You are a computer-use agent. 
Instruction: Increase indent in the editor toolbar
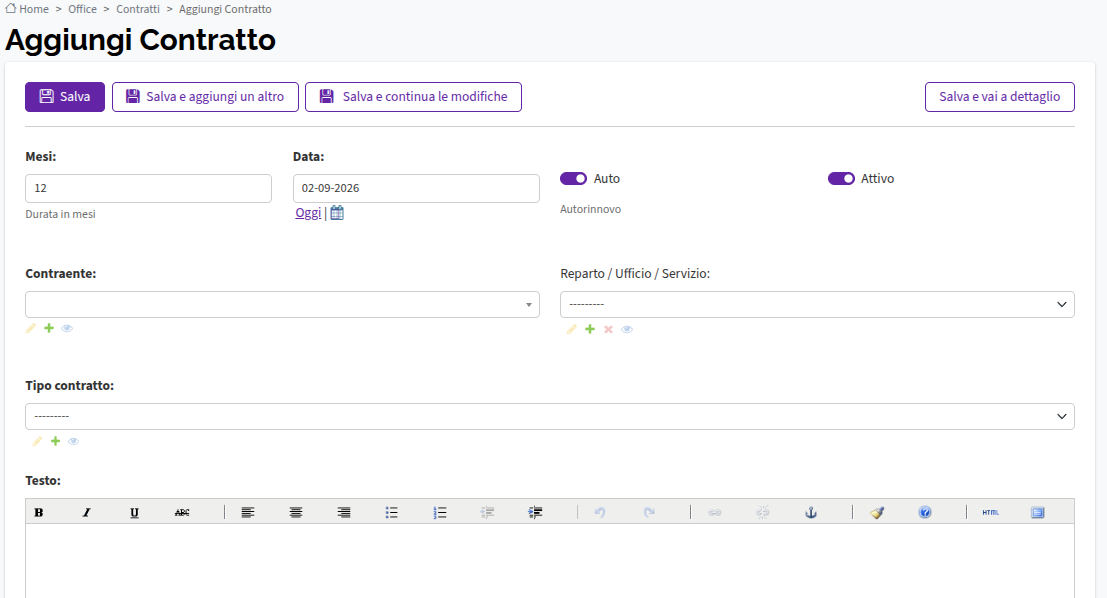pos(536,513)
